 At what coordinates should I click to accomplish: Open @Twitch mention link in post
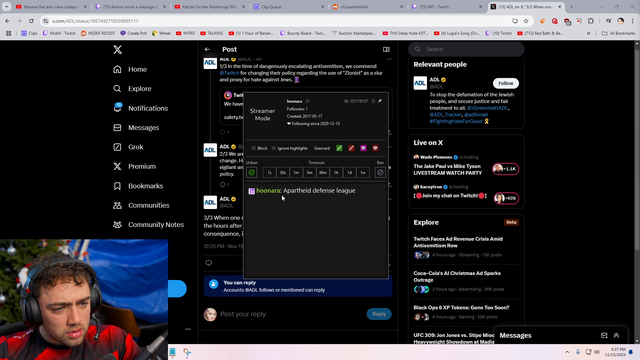[229, 73]
